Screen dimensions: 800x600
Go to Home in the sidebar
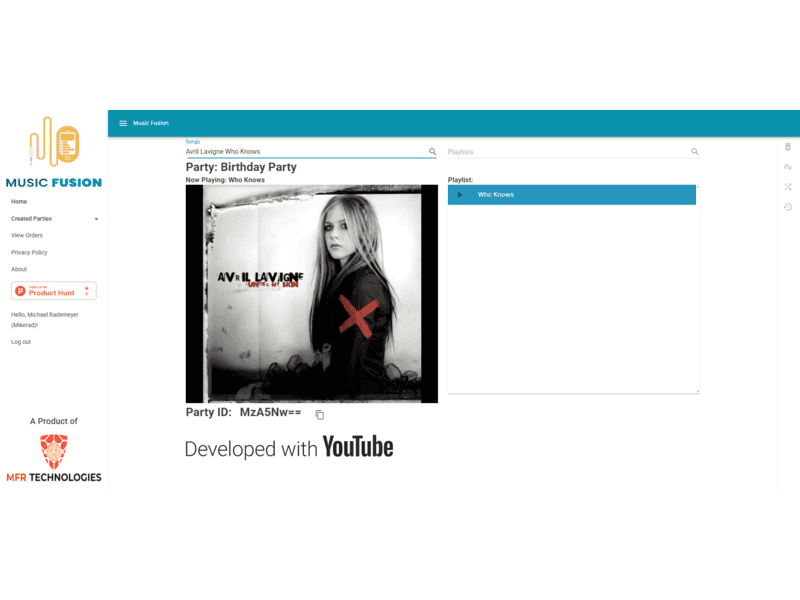tap(19, 202)
